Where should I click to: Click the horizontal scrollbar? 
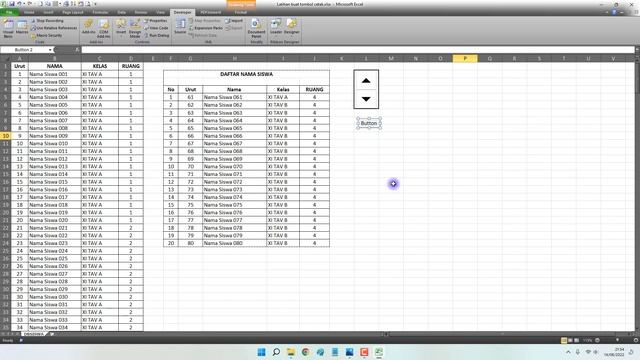506,334
